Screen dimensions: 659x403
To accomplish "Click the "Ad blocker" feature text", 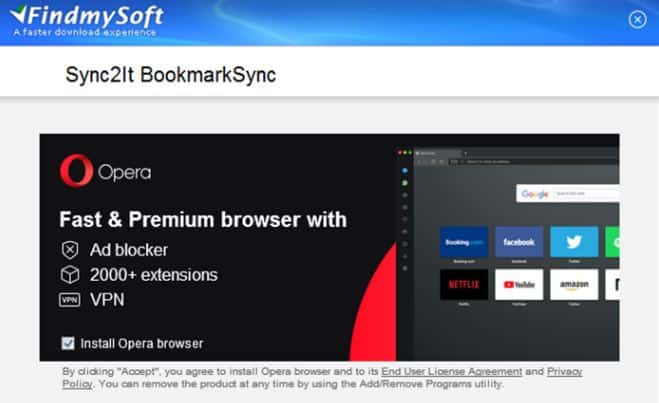I will [x=129, y=250].
